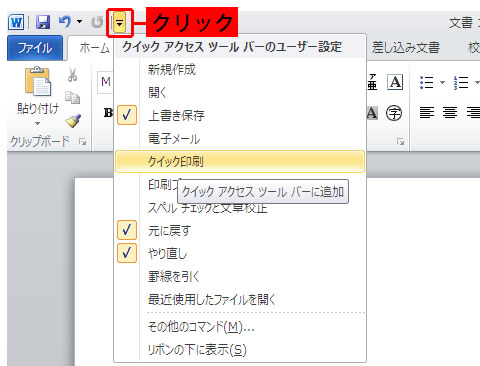The width and height of the screenshot is (480, 366).
Task: Click the character border A icon
Action: [395, 82]
